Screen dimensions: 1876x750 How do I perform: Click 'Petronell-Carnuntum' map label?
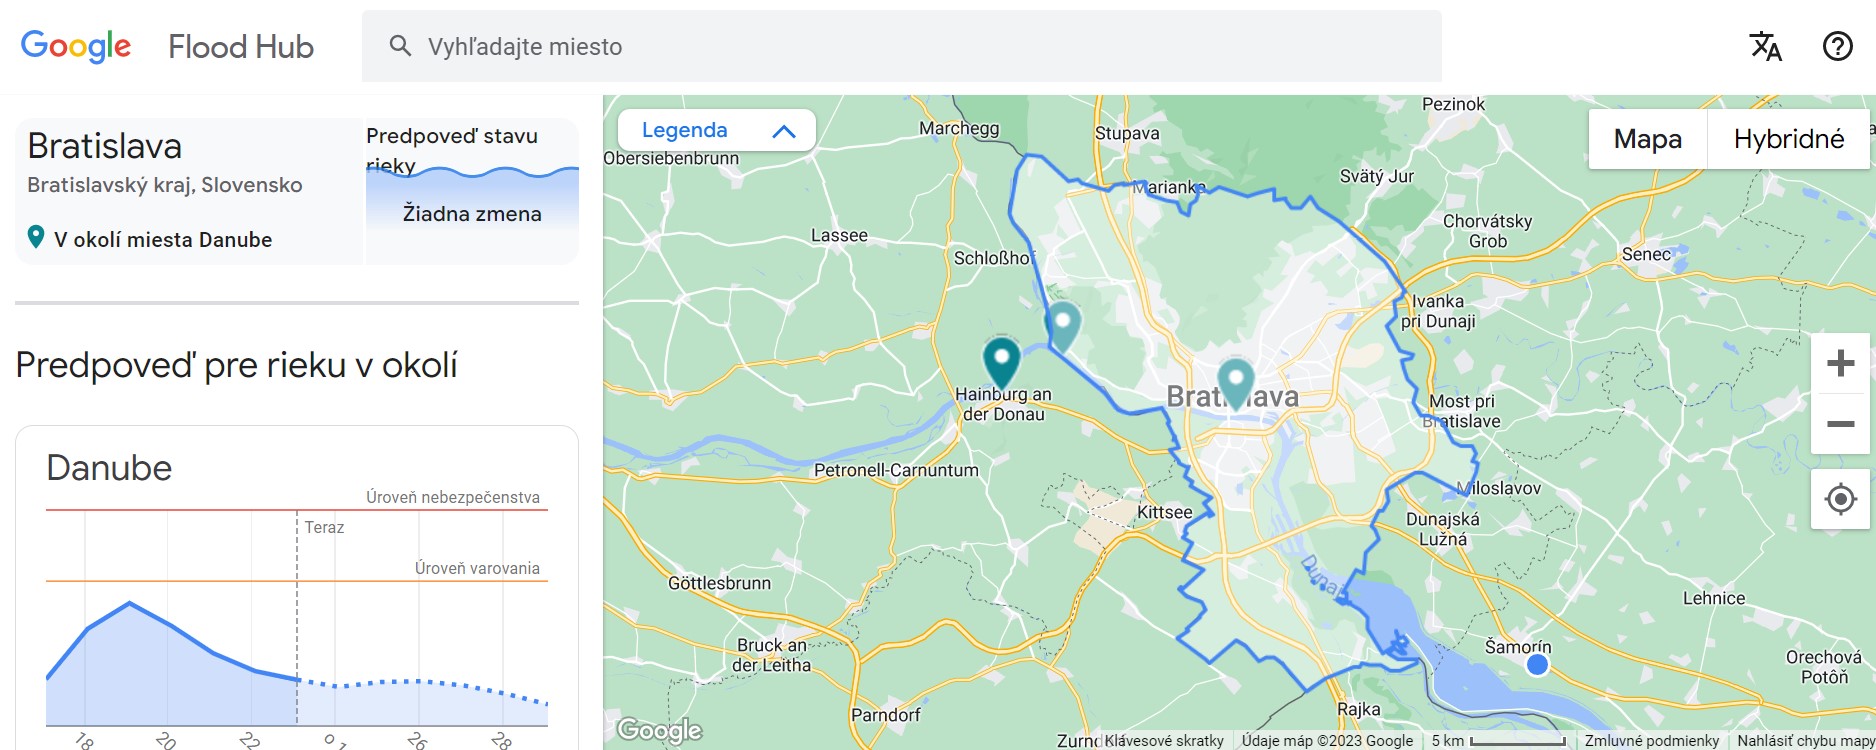(896, 470)
